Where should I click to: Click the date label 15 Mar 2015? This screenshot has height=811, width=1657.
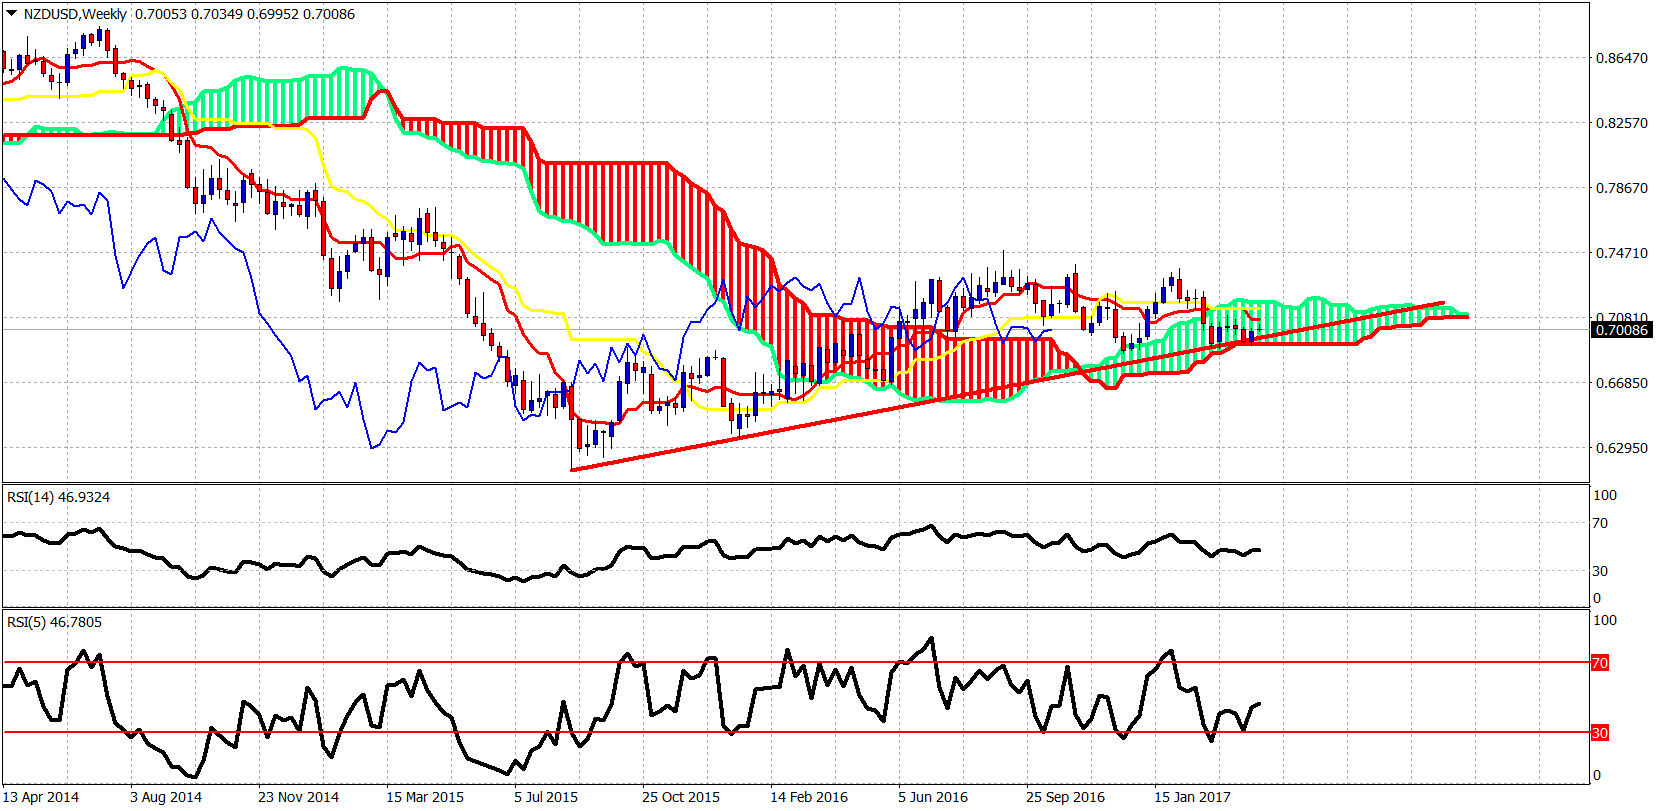click(x=425, y=797)
